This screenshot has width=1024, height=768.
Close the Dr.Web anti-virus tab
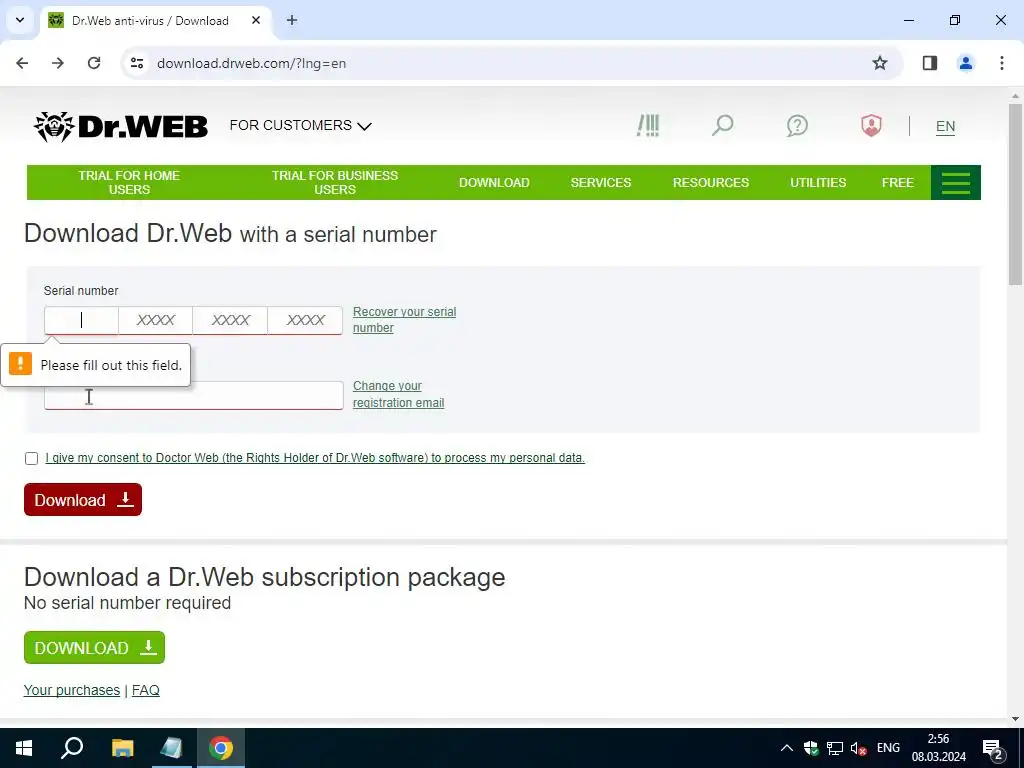click(256, 20)
